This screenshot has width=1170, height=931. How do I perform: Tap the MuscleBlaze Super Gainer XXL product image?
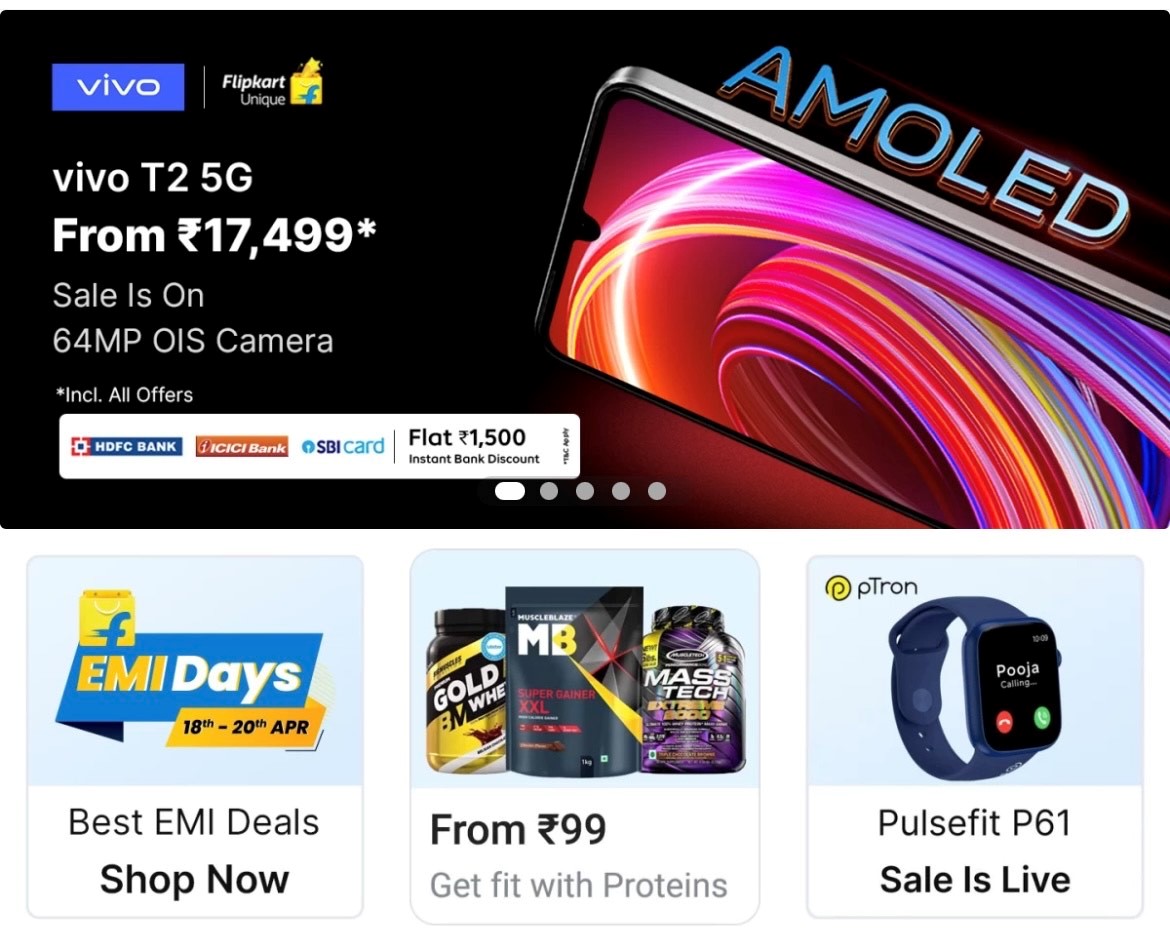(573, 681)
